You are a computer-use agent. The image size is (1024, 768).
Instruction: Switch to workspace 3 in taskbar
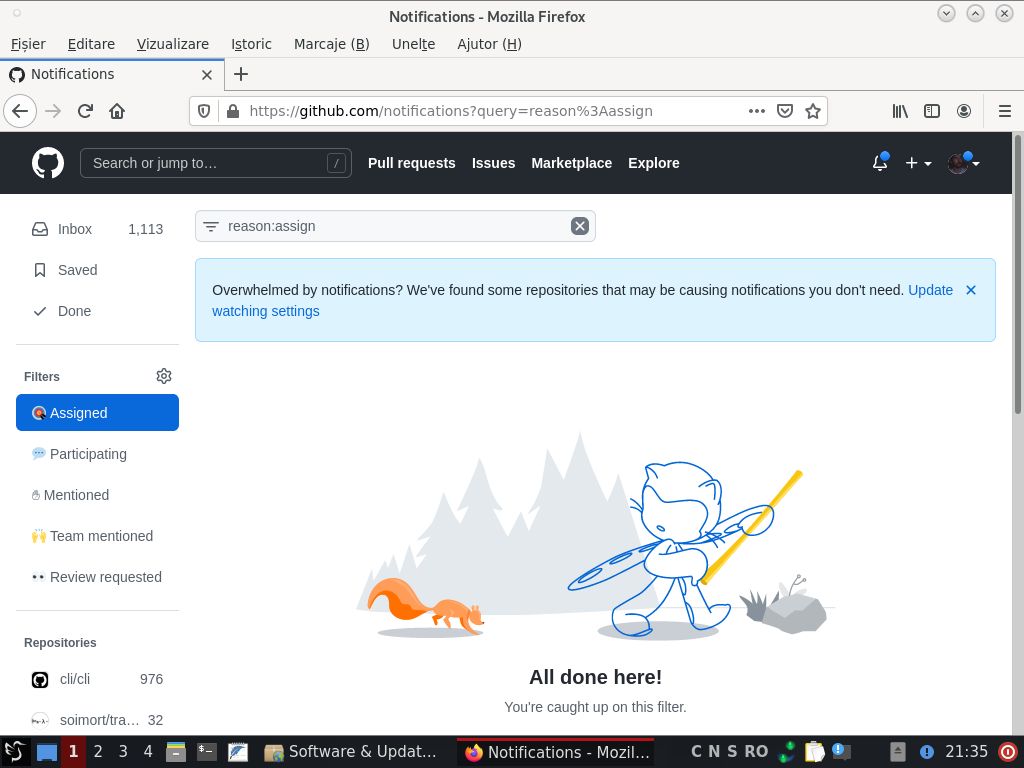pyautogui.click(x=123, y=752)
